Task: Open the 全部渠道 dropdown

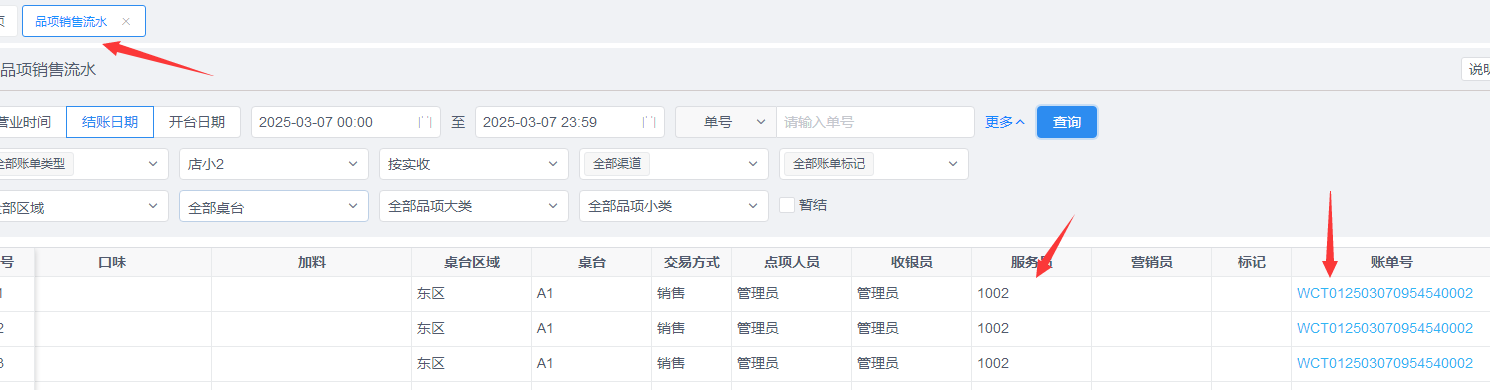Action: pyautogui.click(x=673, y=164)
